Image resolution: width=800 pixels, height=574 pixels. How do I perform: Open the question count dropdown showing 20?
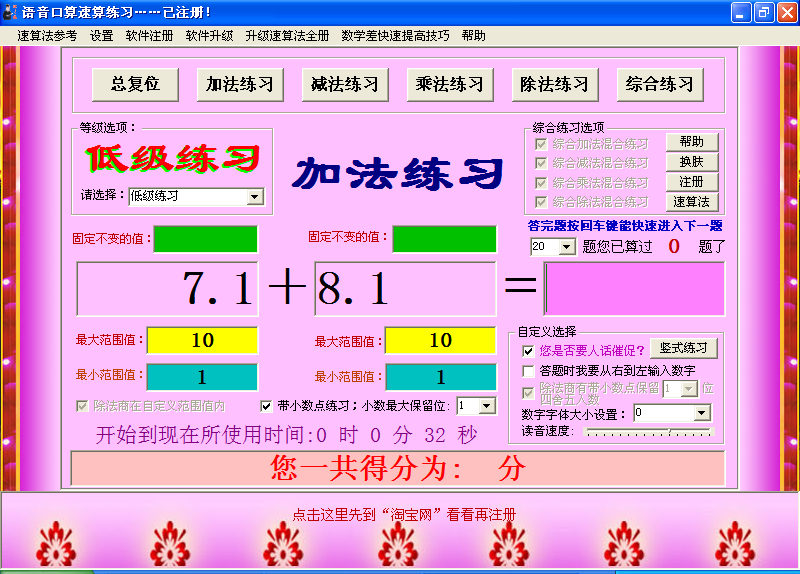click(x=566, y=247)
